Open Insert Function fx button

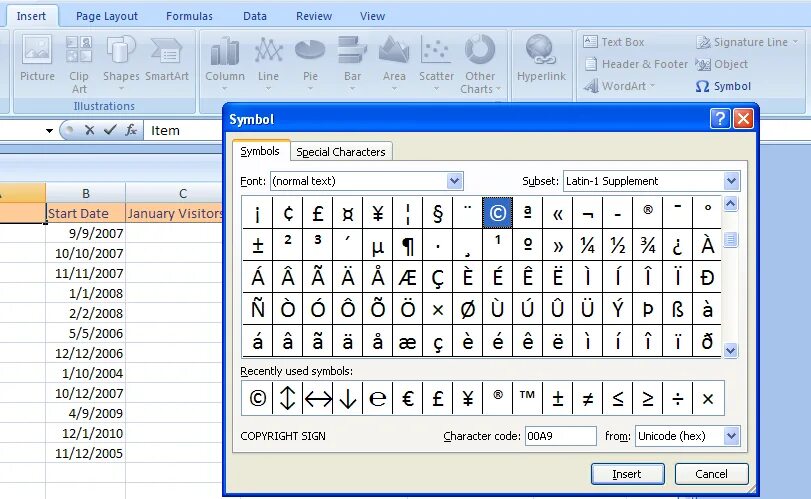131,130
